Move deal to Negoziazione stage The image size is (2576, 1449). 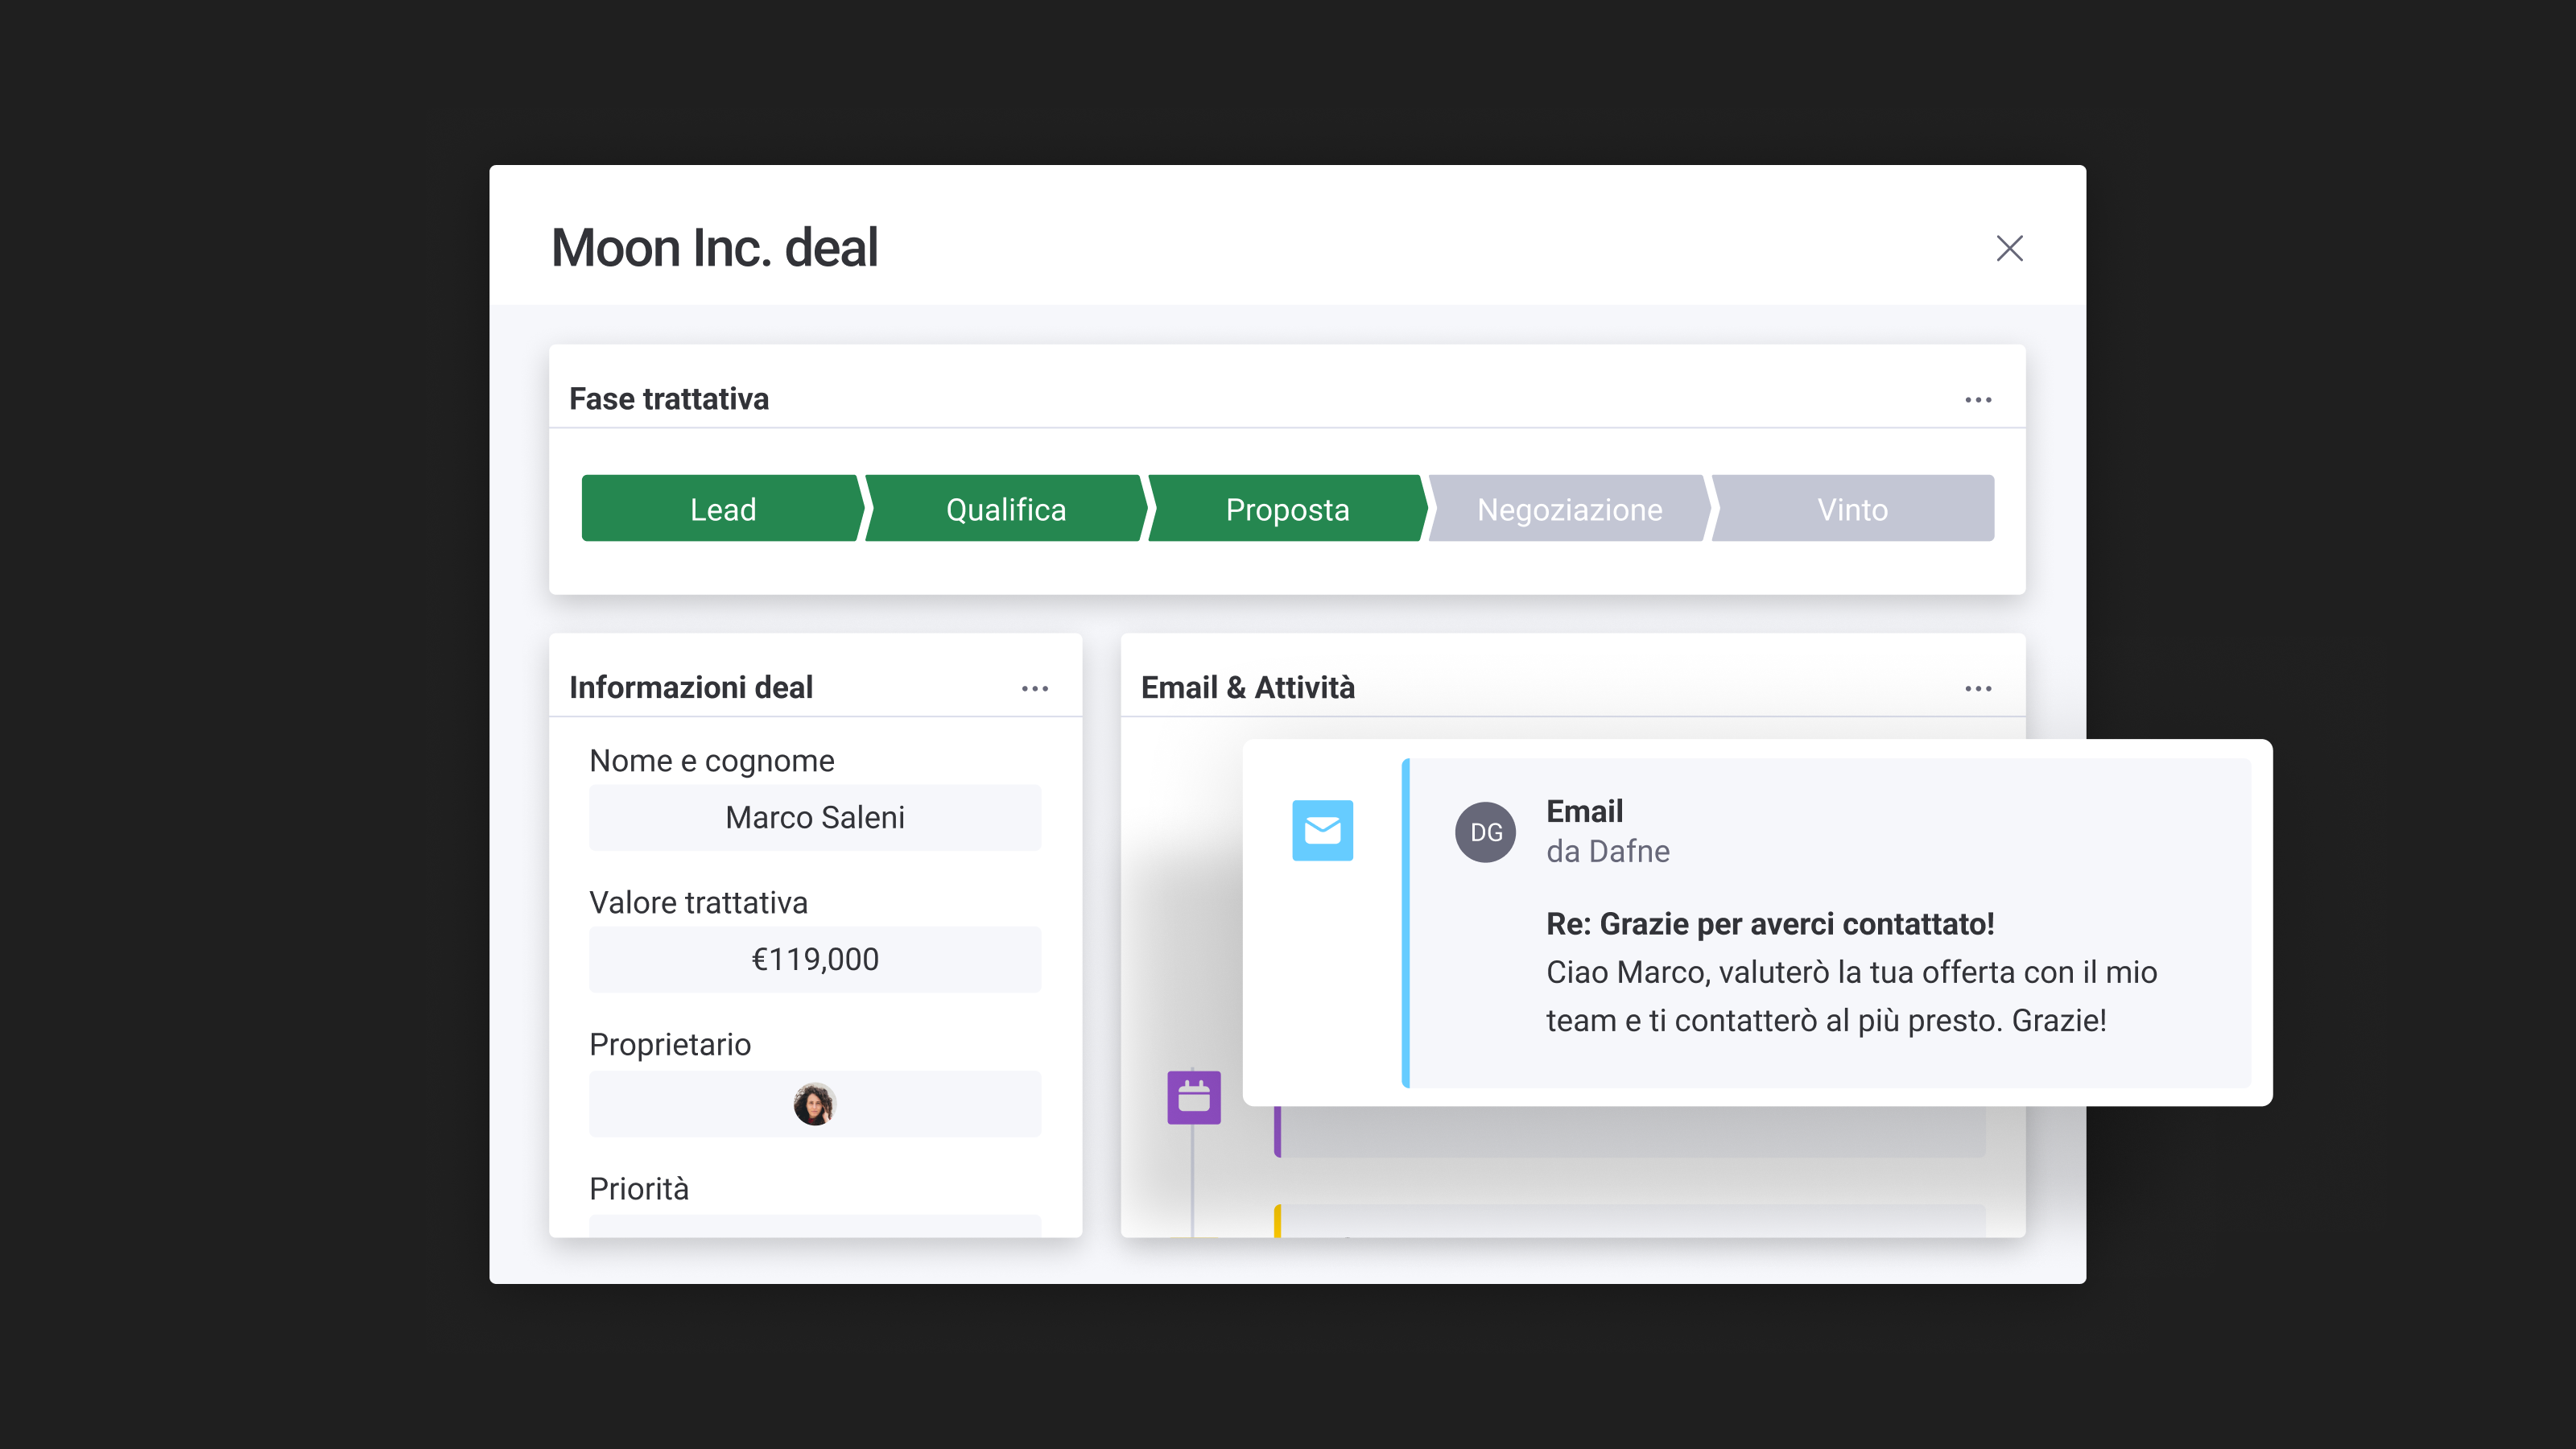click(1569, 509)
